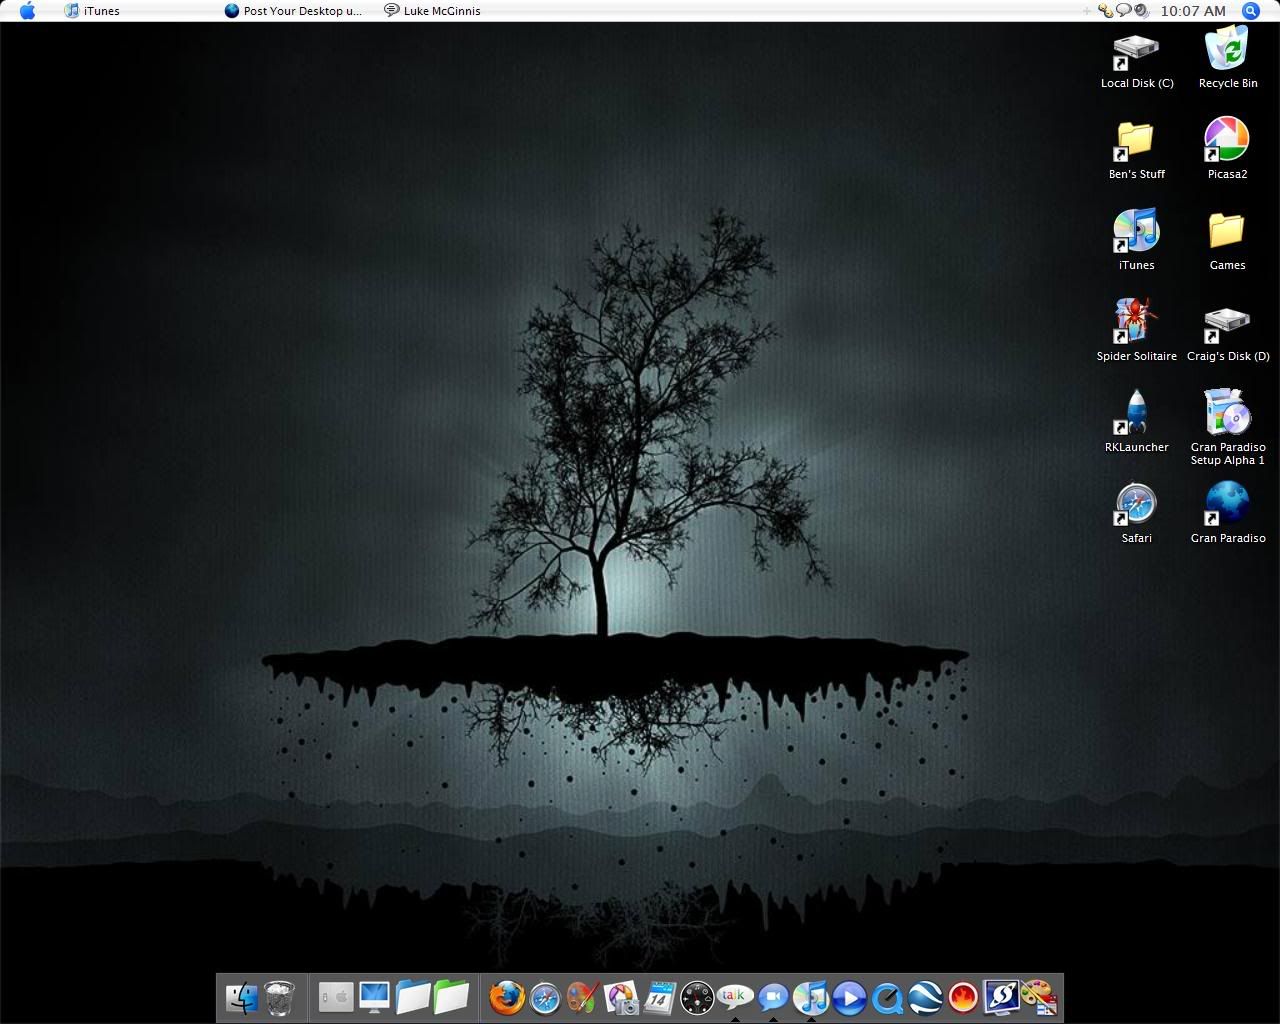Click the 10:07 AM clock
This screenshot has height=1024, width=1280.
[1193, 11]
